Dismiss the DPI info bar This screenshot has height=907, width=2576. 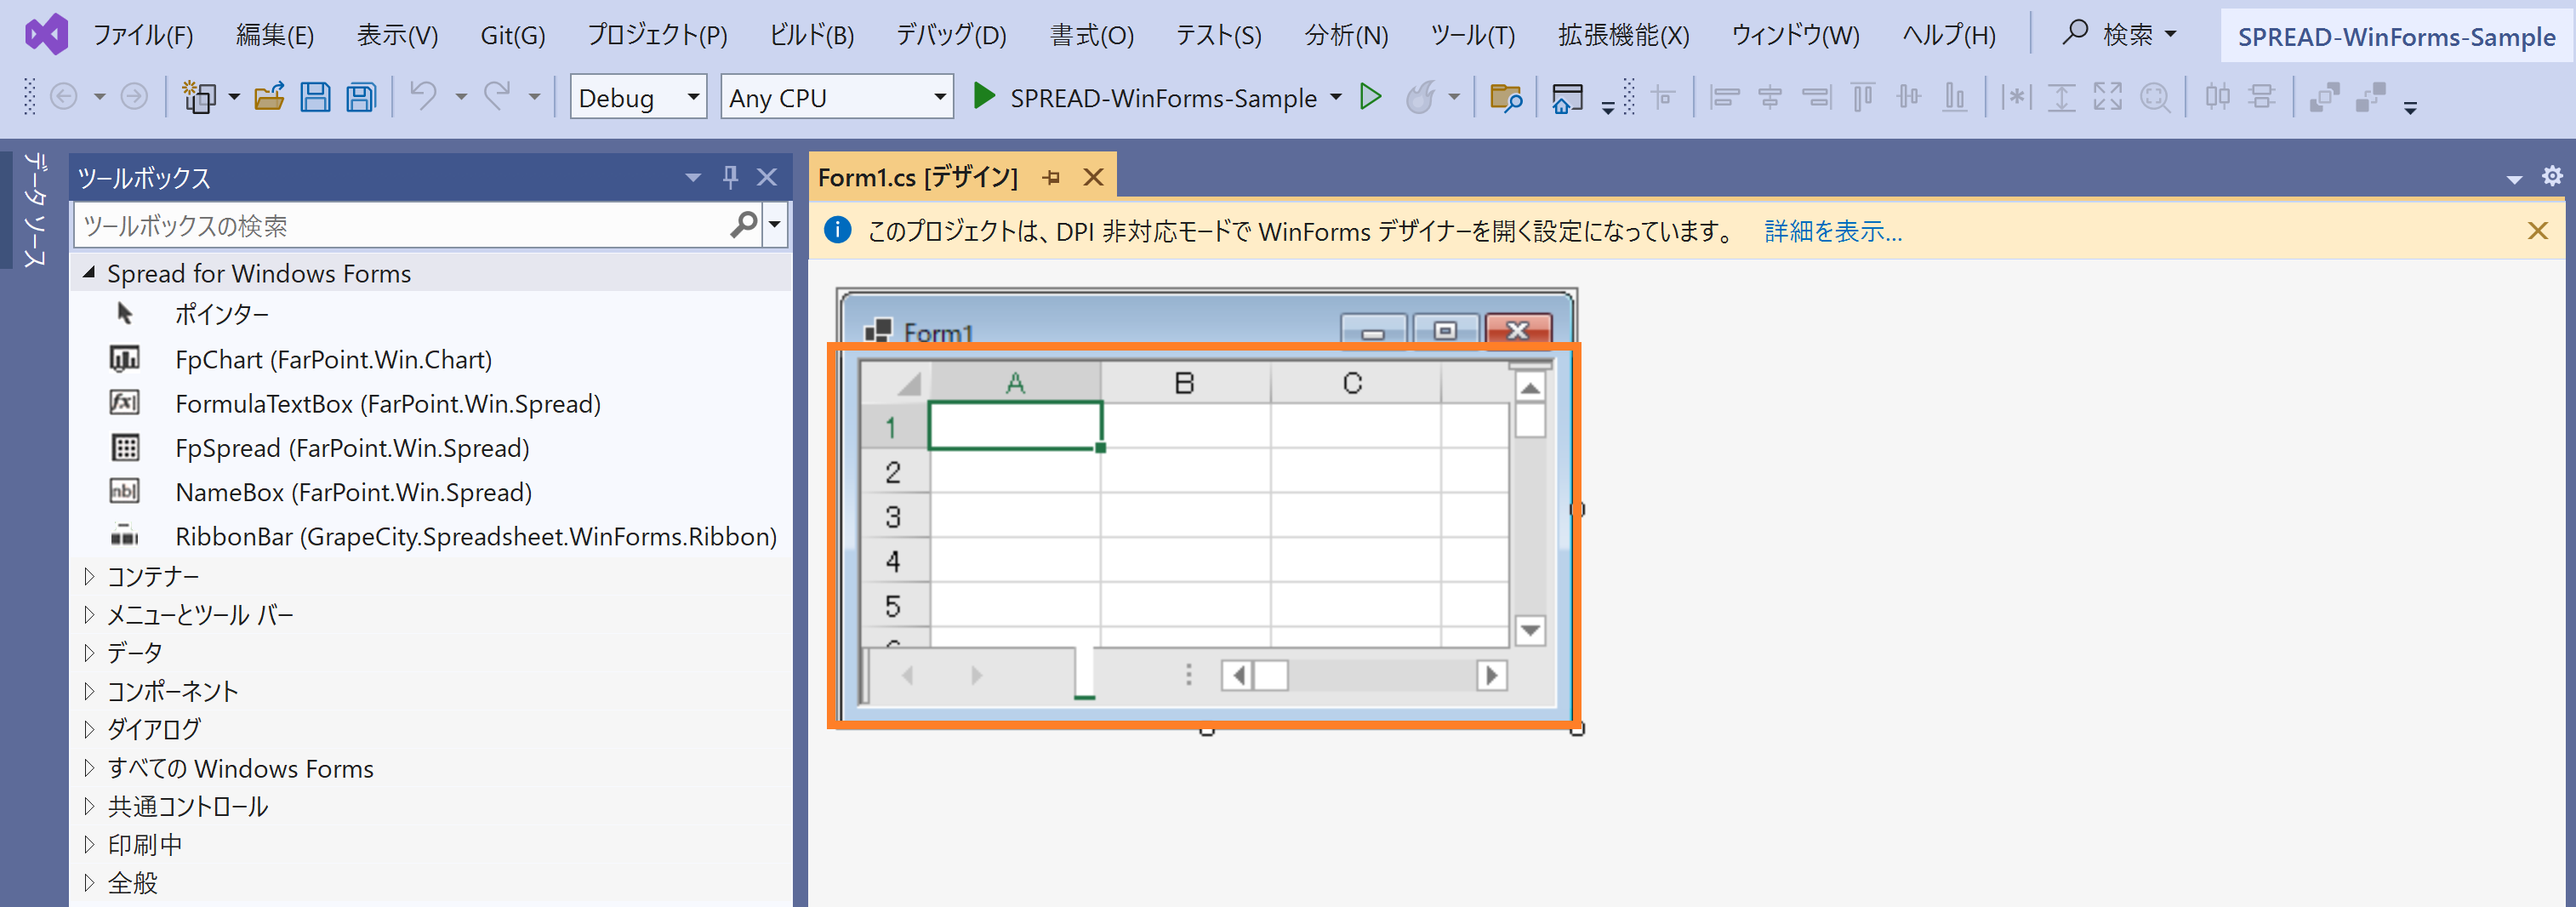pos(2537,231)
